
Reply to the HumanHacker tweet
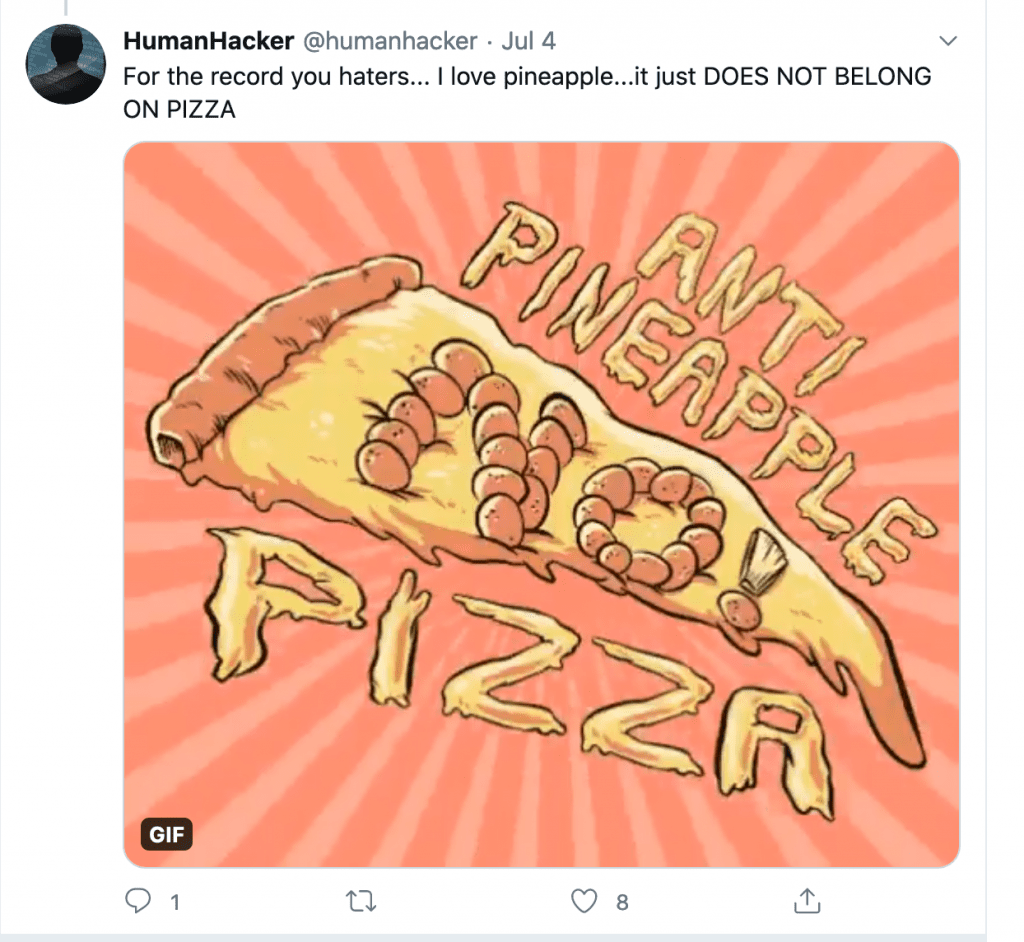pos(137,901)
